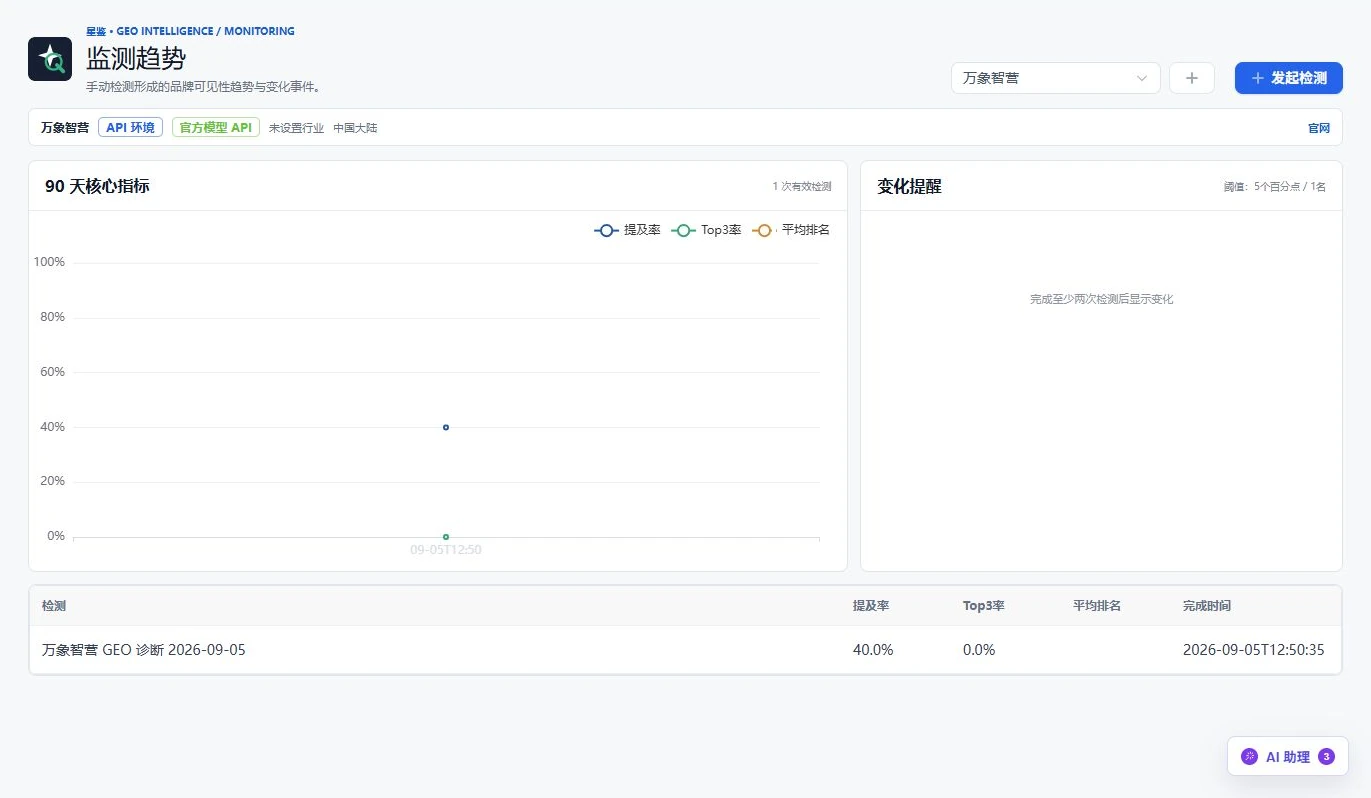The width and height of the screenshot is (1371, 798).
Task: Click the 监测趋势 page title
Action: pos(136,58)
